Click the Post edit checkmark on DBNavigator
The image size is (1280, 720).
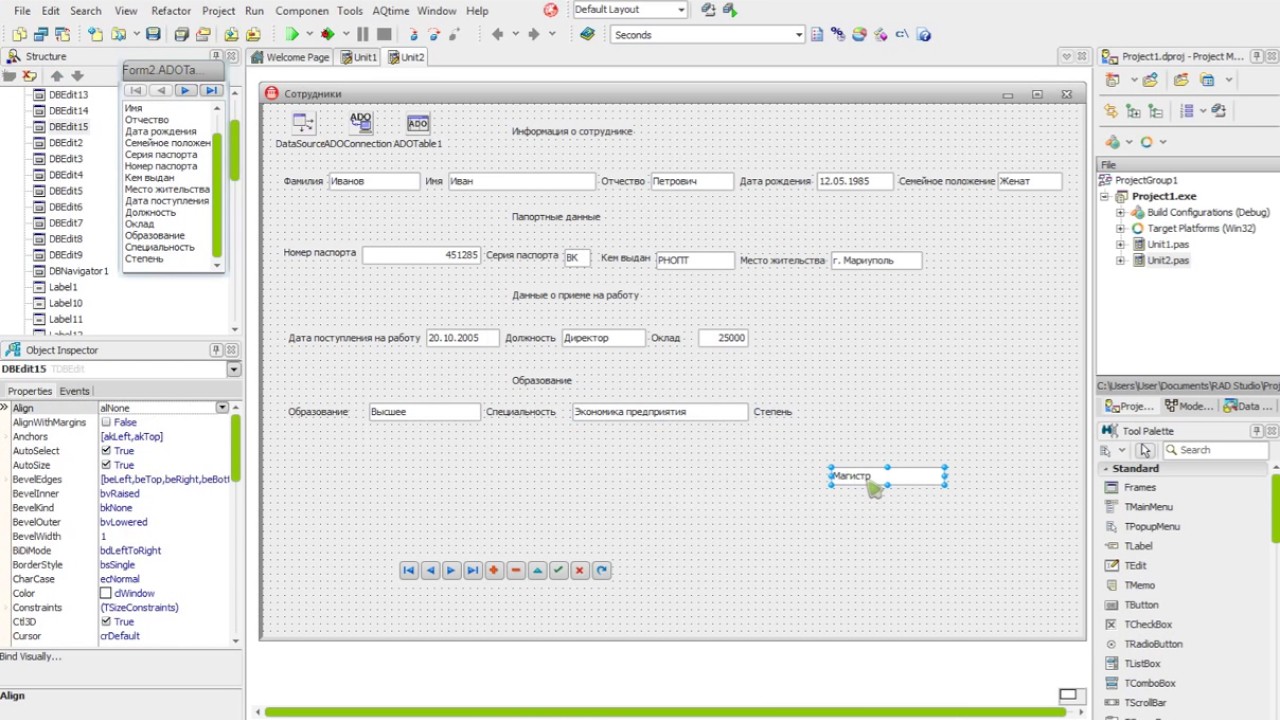tap(558, 570)
